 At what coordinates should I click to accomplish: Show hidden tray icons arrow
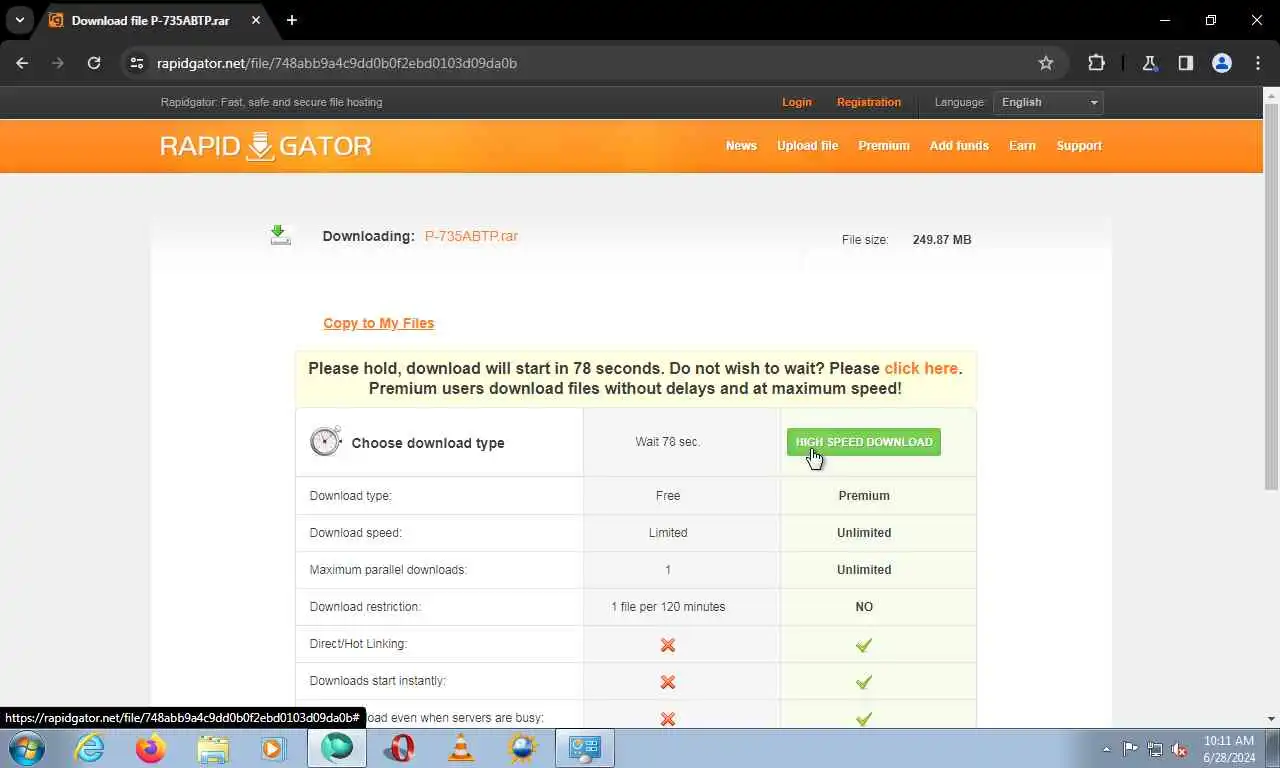[x=1106, y=749]
